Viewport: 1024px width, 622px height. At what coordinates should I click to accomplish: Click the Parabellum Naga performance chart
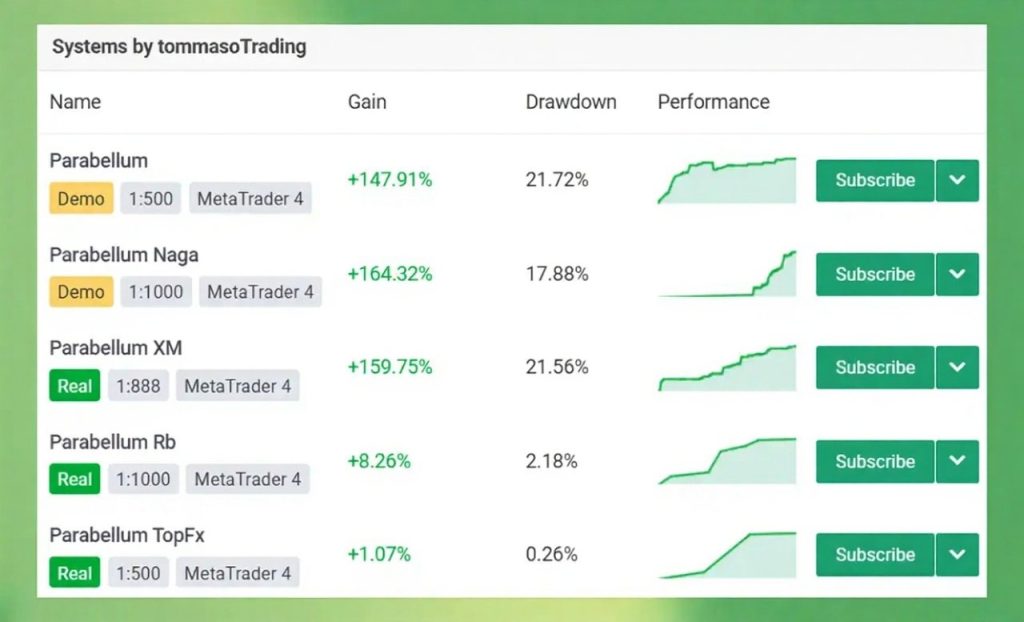pyautogui.click(x=727, y=274)
